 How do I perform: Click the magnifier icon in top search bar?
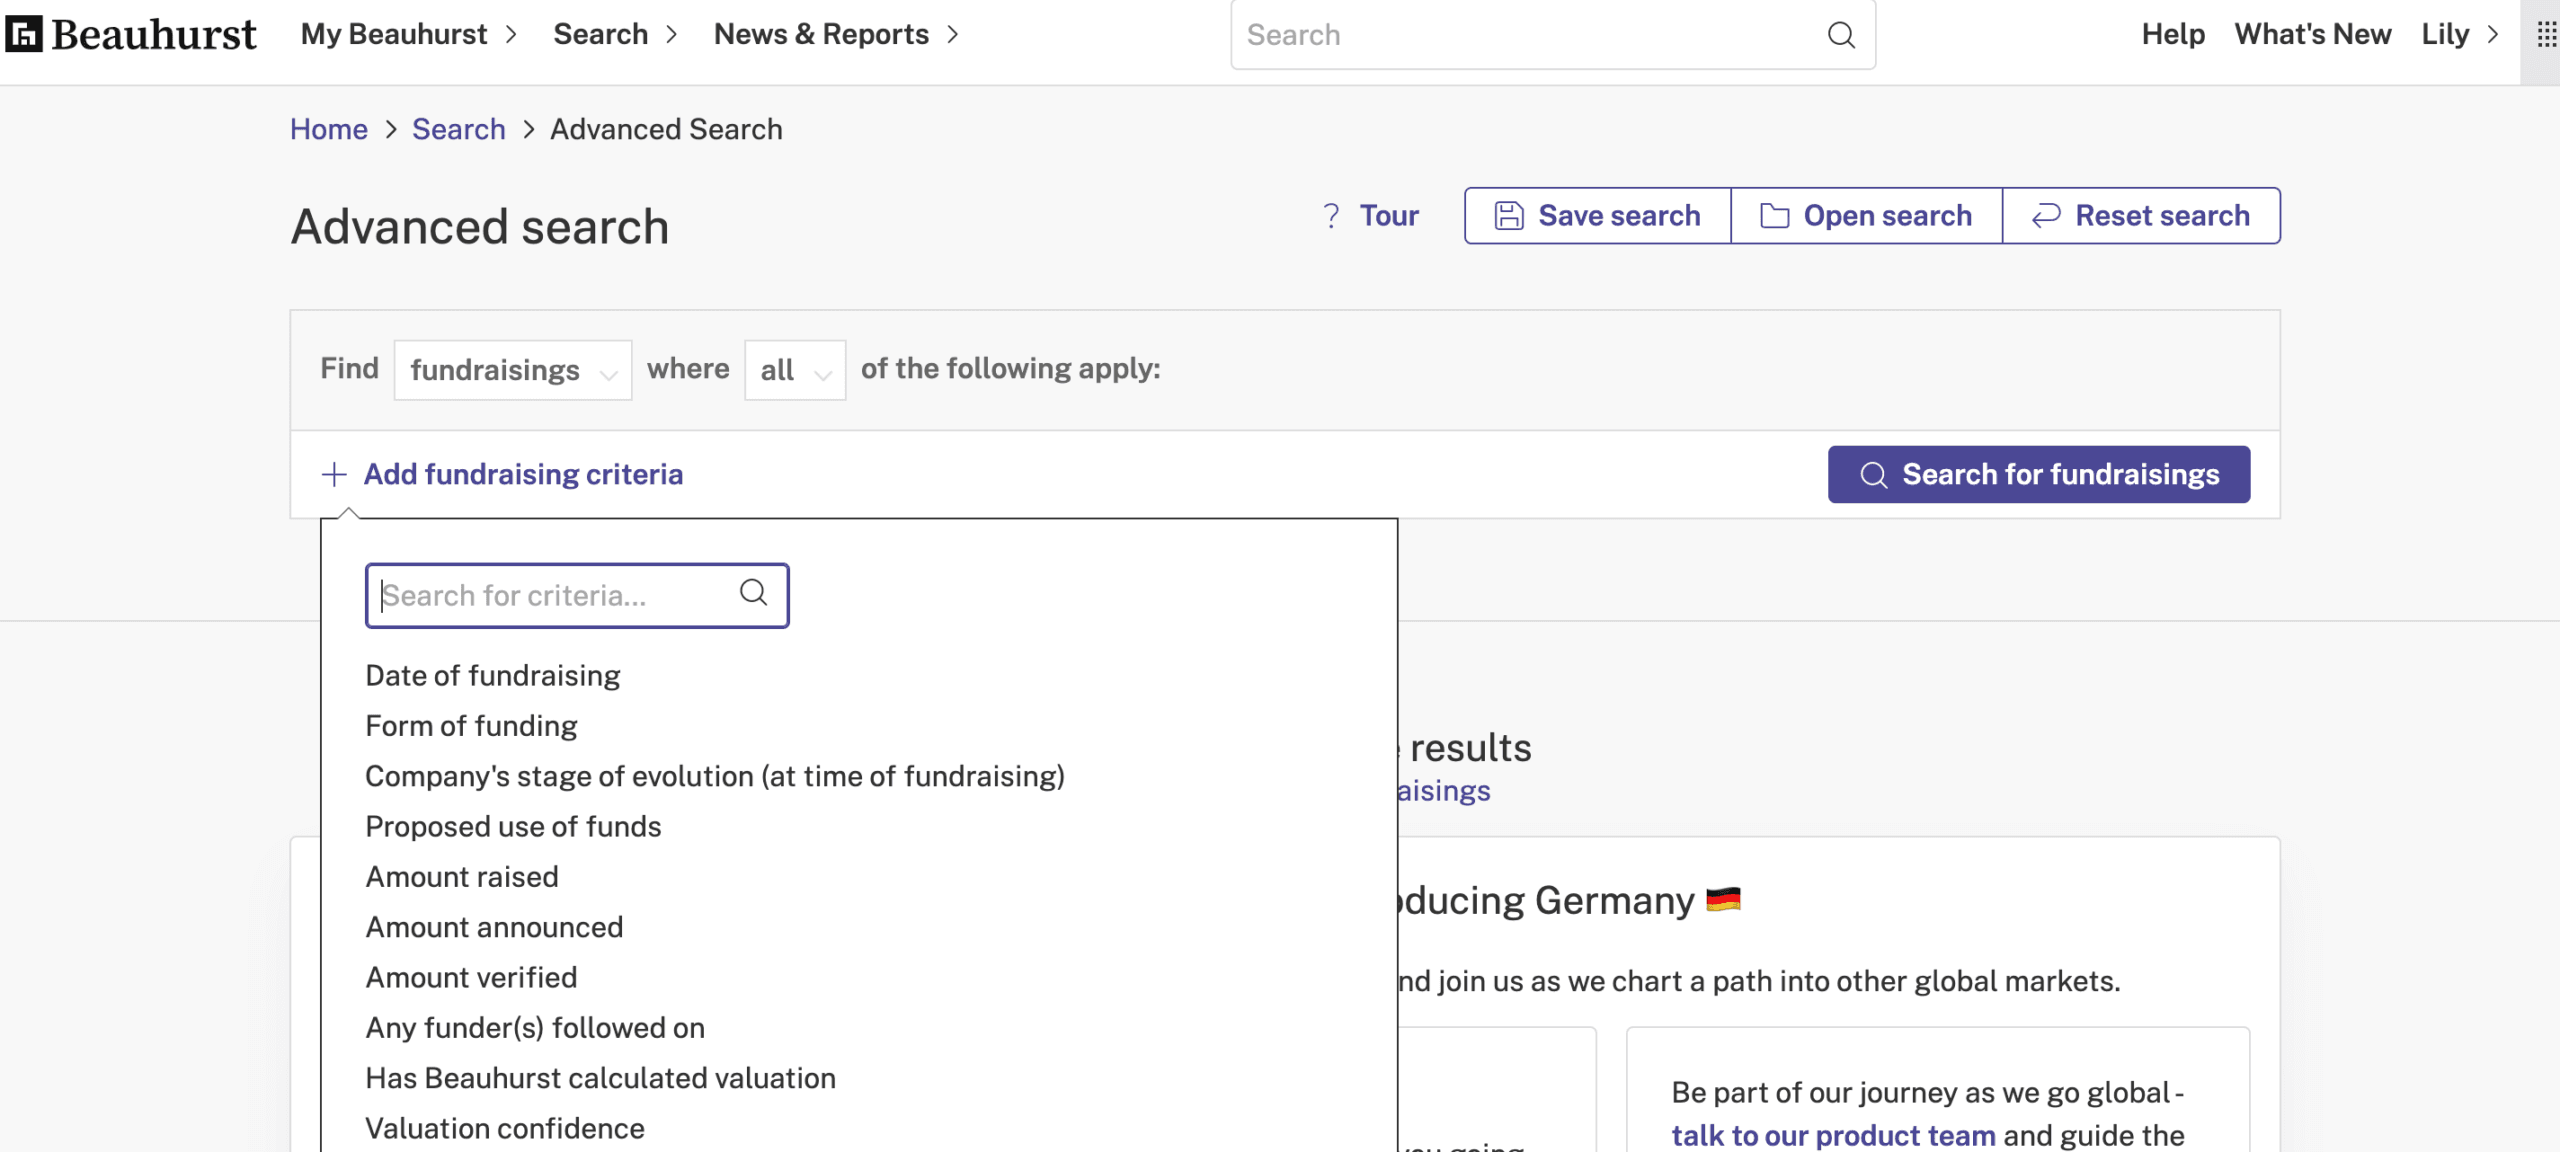tap(1841, 35)
